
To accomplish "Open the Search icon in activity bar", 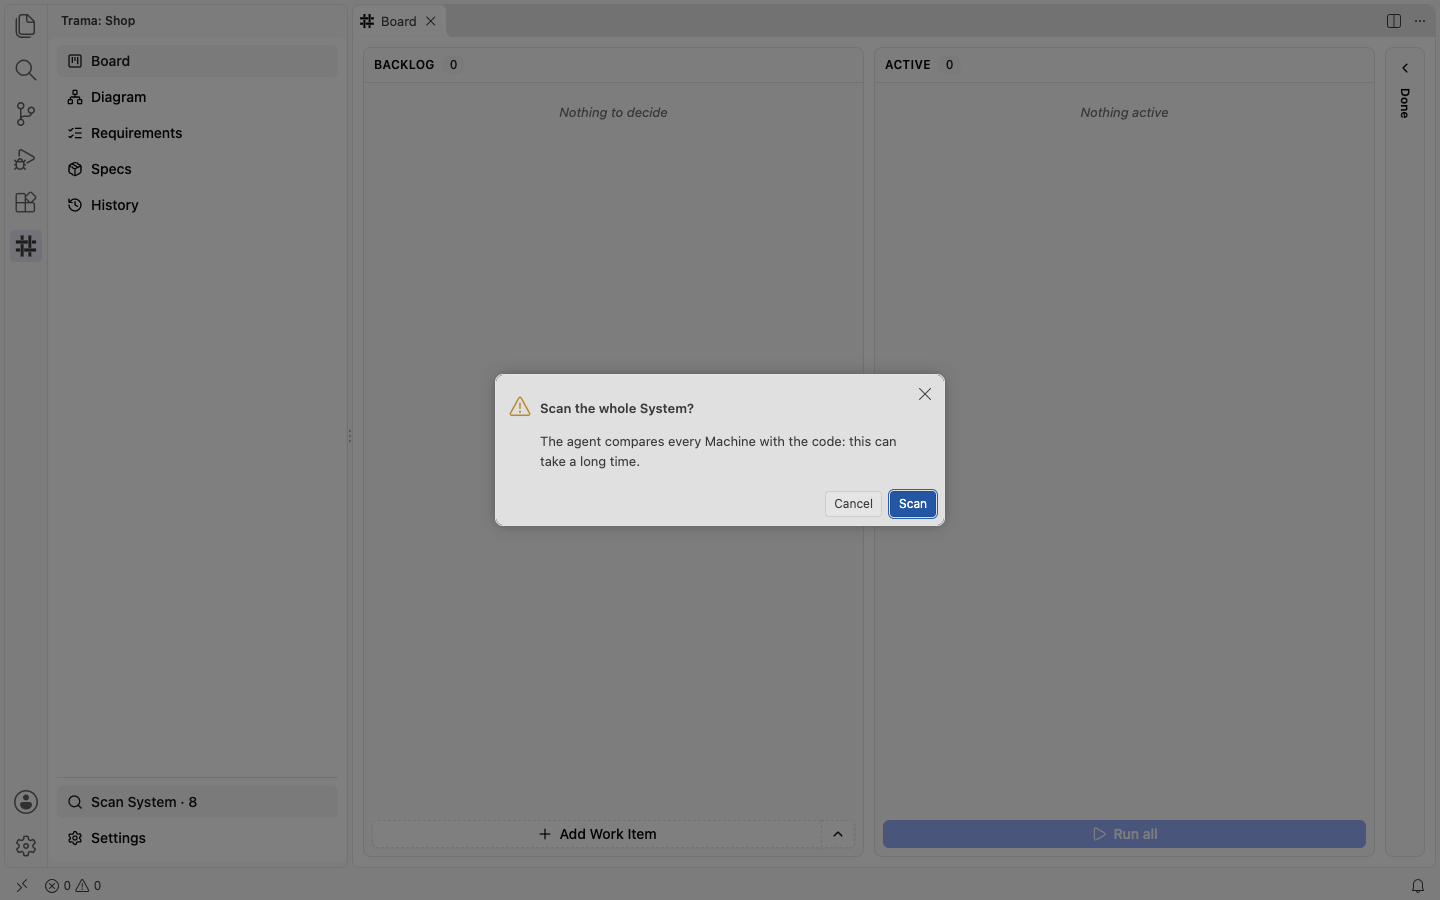I will click(26, 69).
